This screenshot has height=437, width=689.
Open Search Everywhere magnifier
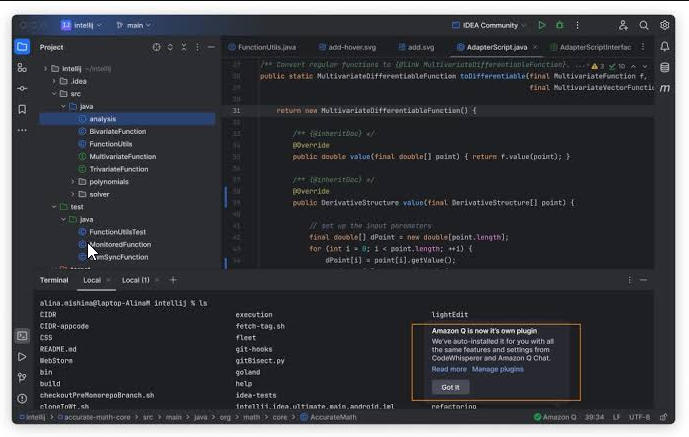click(x=644, y=25)
